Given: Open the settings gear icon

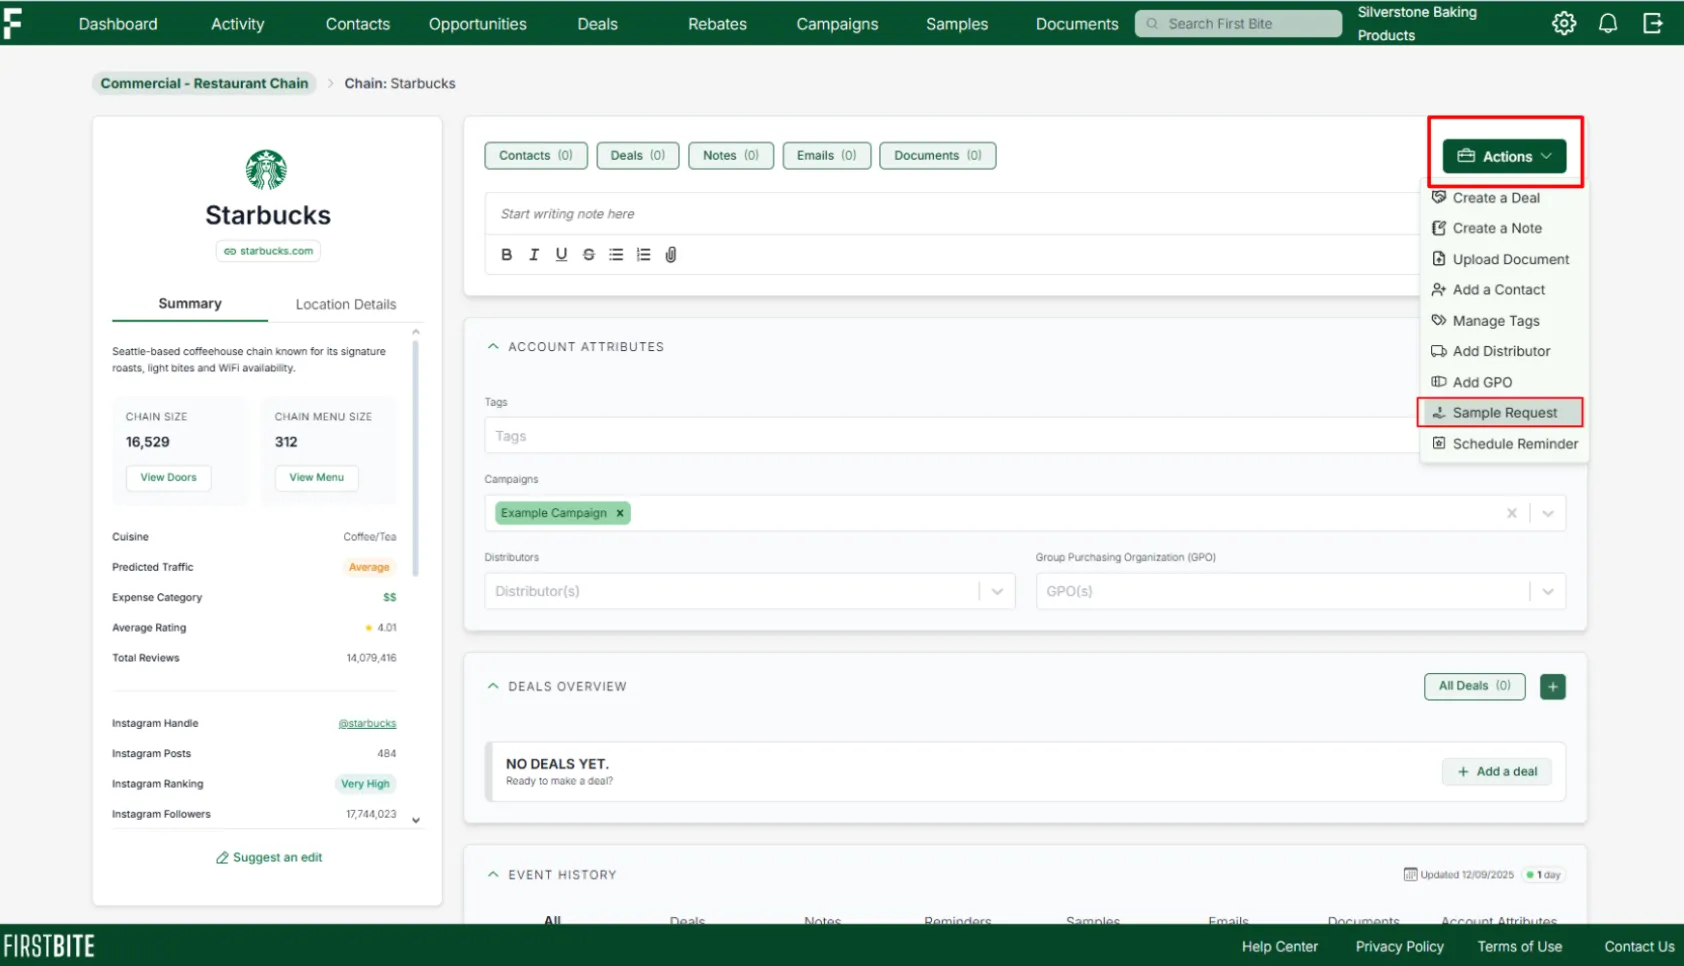Looking at the screenshot, I should tap(1564, 23).
